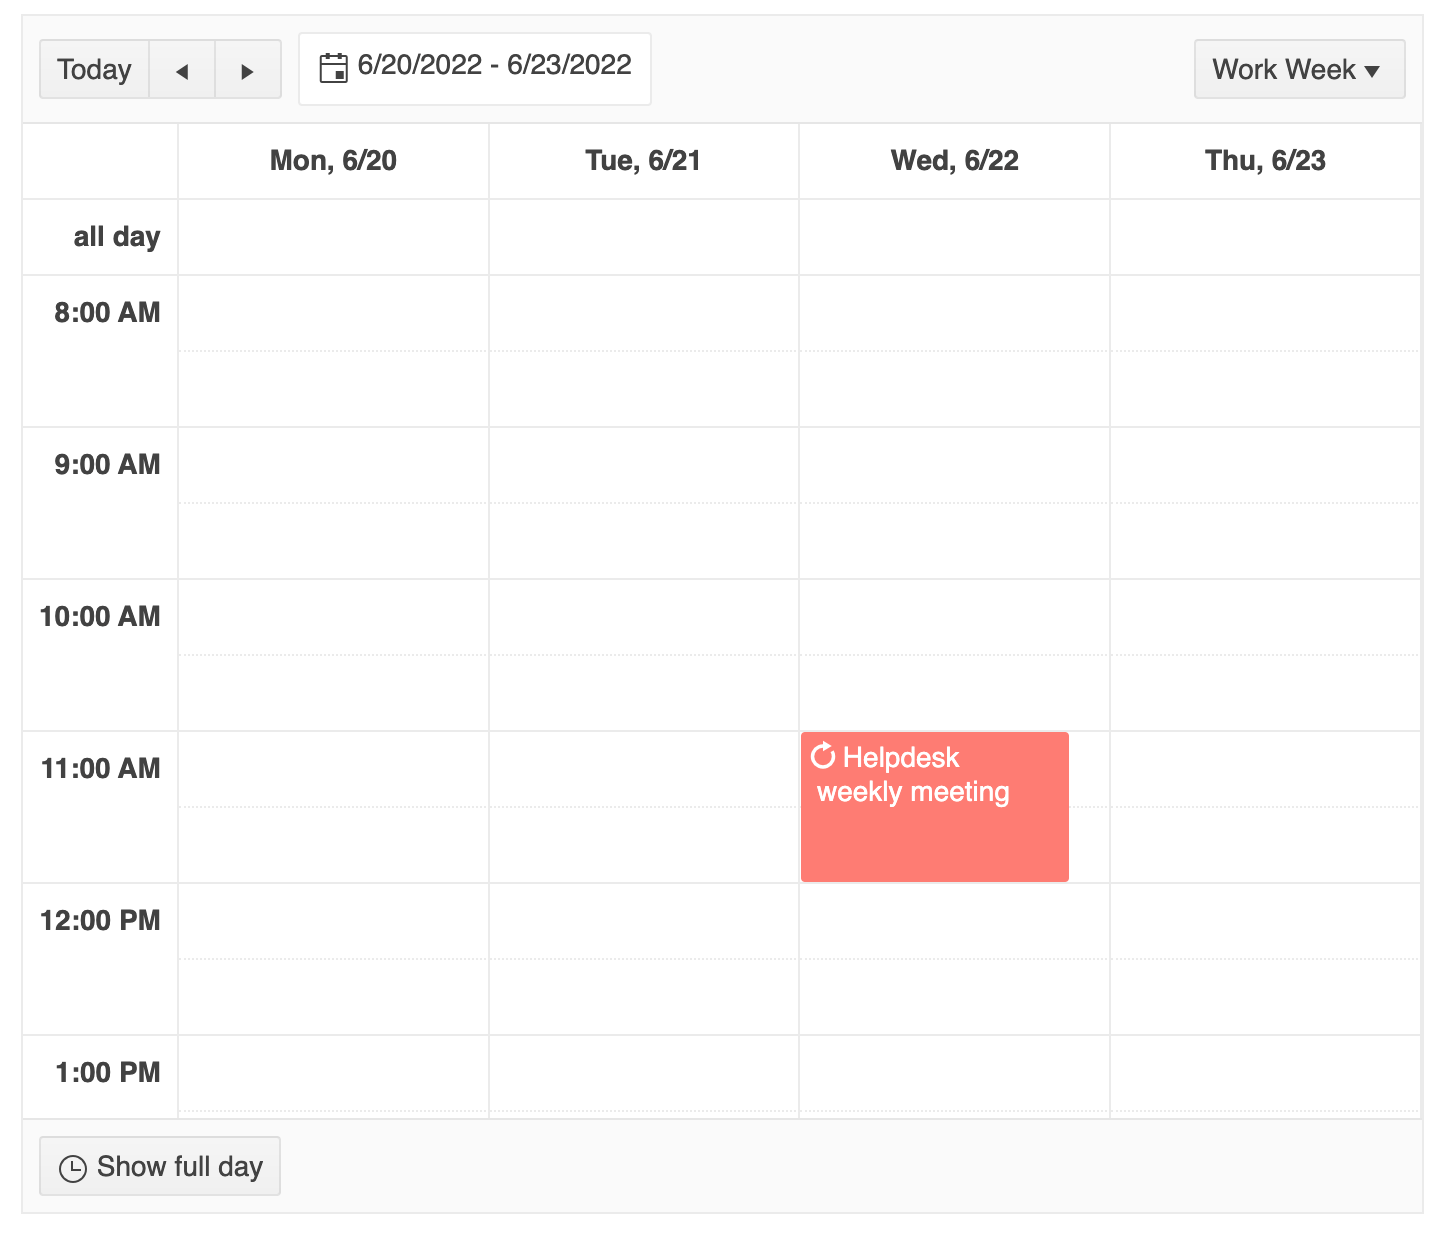Image resolution: width=1444 pixels, height=1234 pixels.
Task: Select the Thu, 6/23 column header
Action: coord(1265,161)
